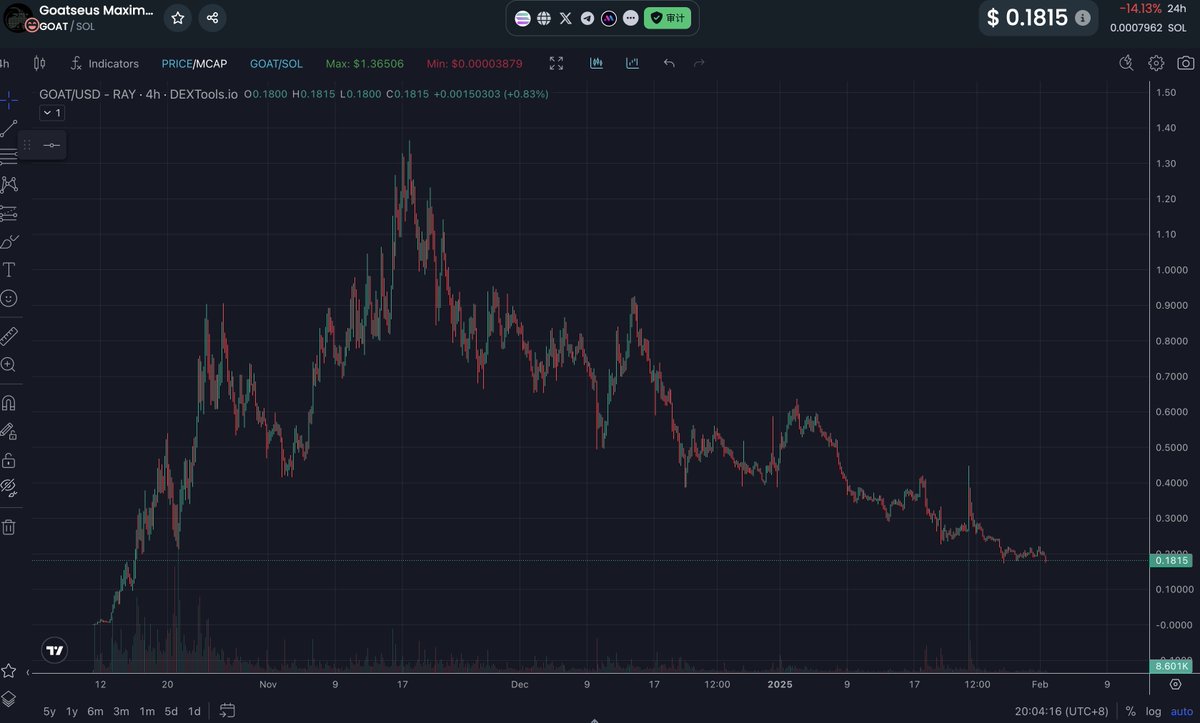Select the ruler measure tool
Screen dimensions: 1200x723
pos(9,336)
